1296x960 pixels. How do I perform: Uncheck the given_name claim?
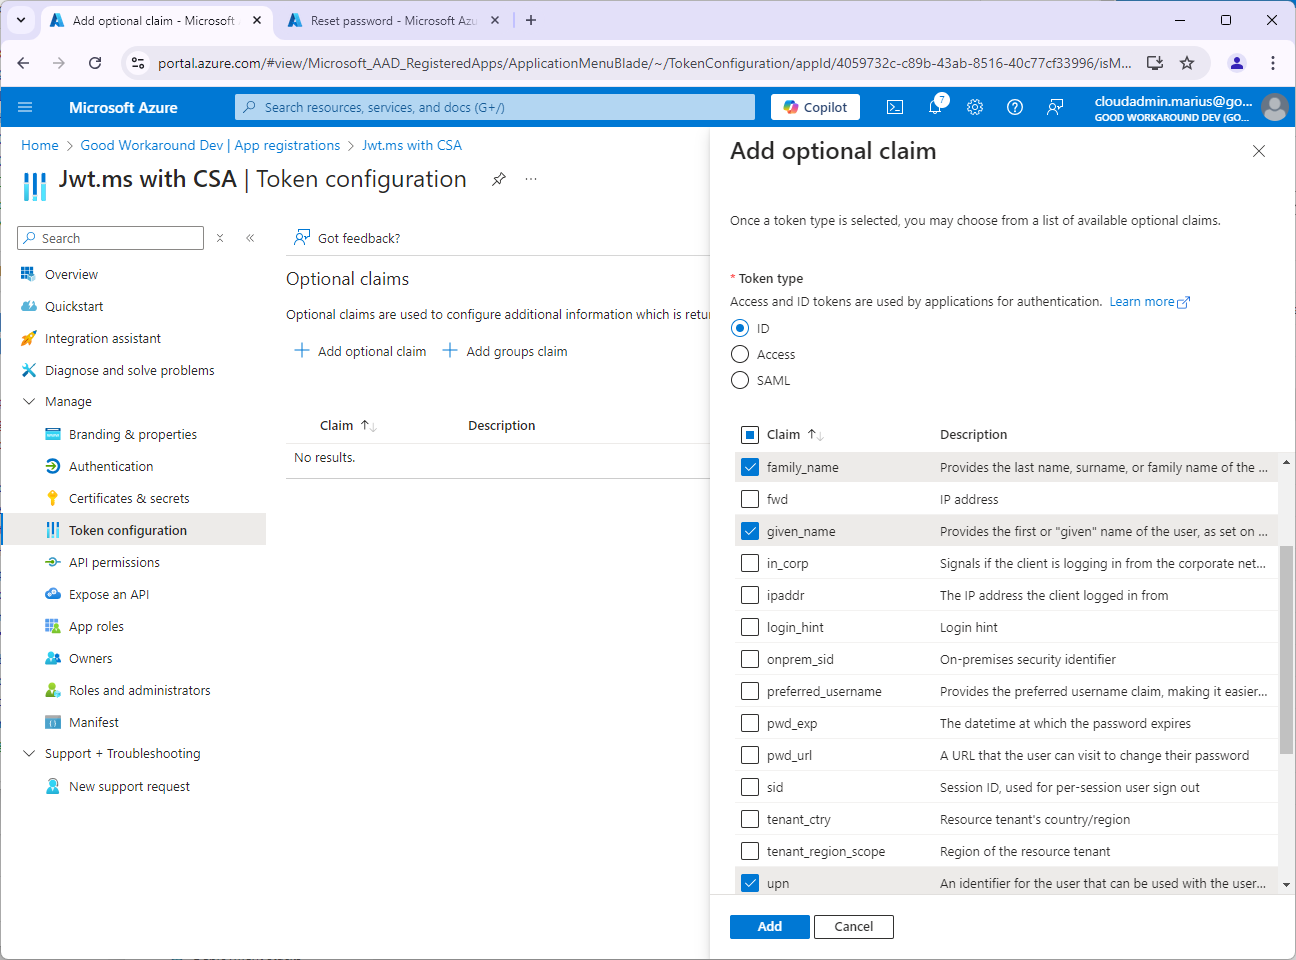coord(750,531)
